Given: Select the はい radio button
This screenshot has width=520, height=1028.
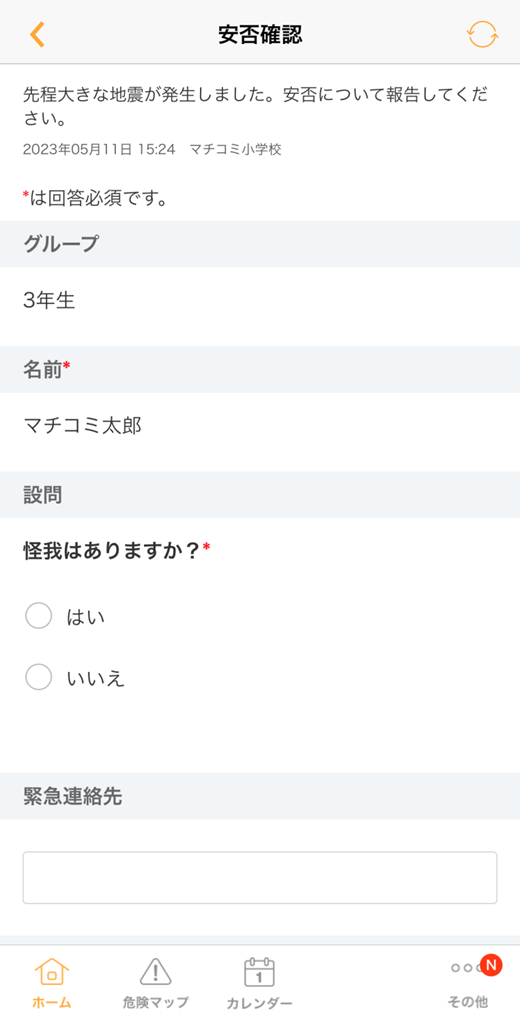Looking at the screenshot, I should 39,616.
